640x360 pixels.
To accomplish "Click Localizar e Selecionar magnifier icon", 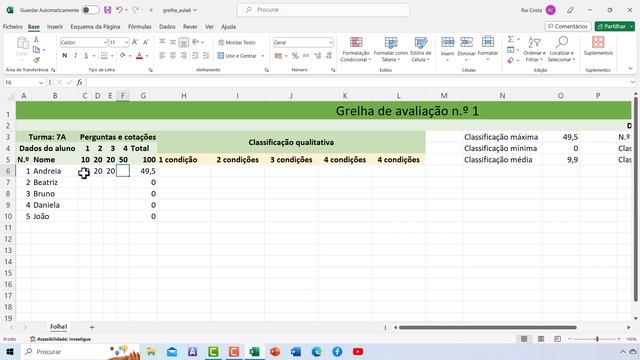I will pyautogui.click(x=562, y=42).
